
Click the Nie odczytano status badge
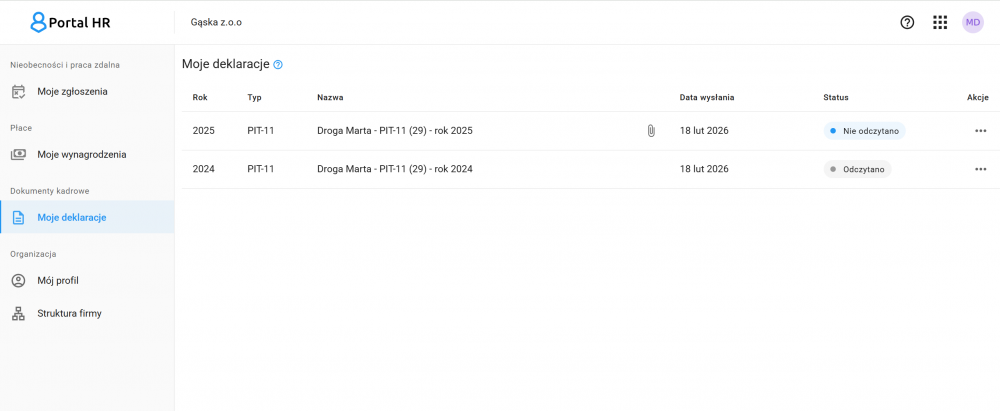pyautogui.click(x=865, y=131)
